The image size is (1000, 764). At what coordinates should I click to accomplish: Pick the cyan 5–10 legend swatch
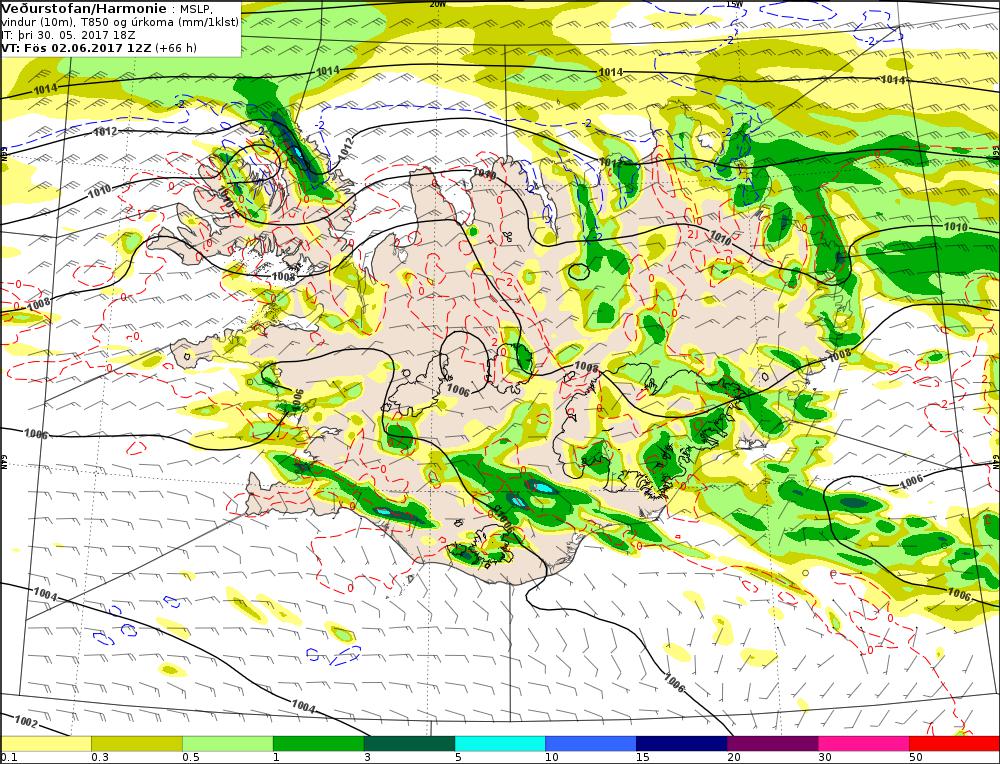pyautogui.click(x=500, y=743)
